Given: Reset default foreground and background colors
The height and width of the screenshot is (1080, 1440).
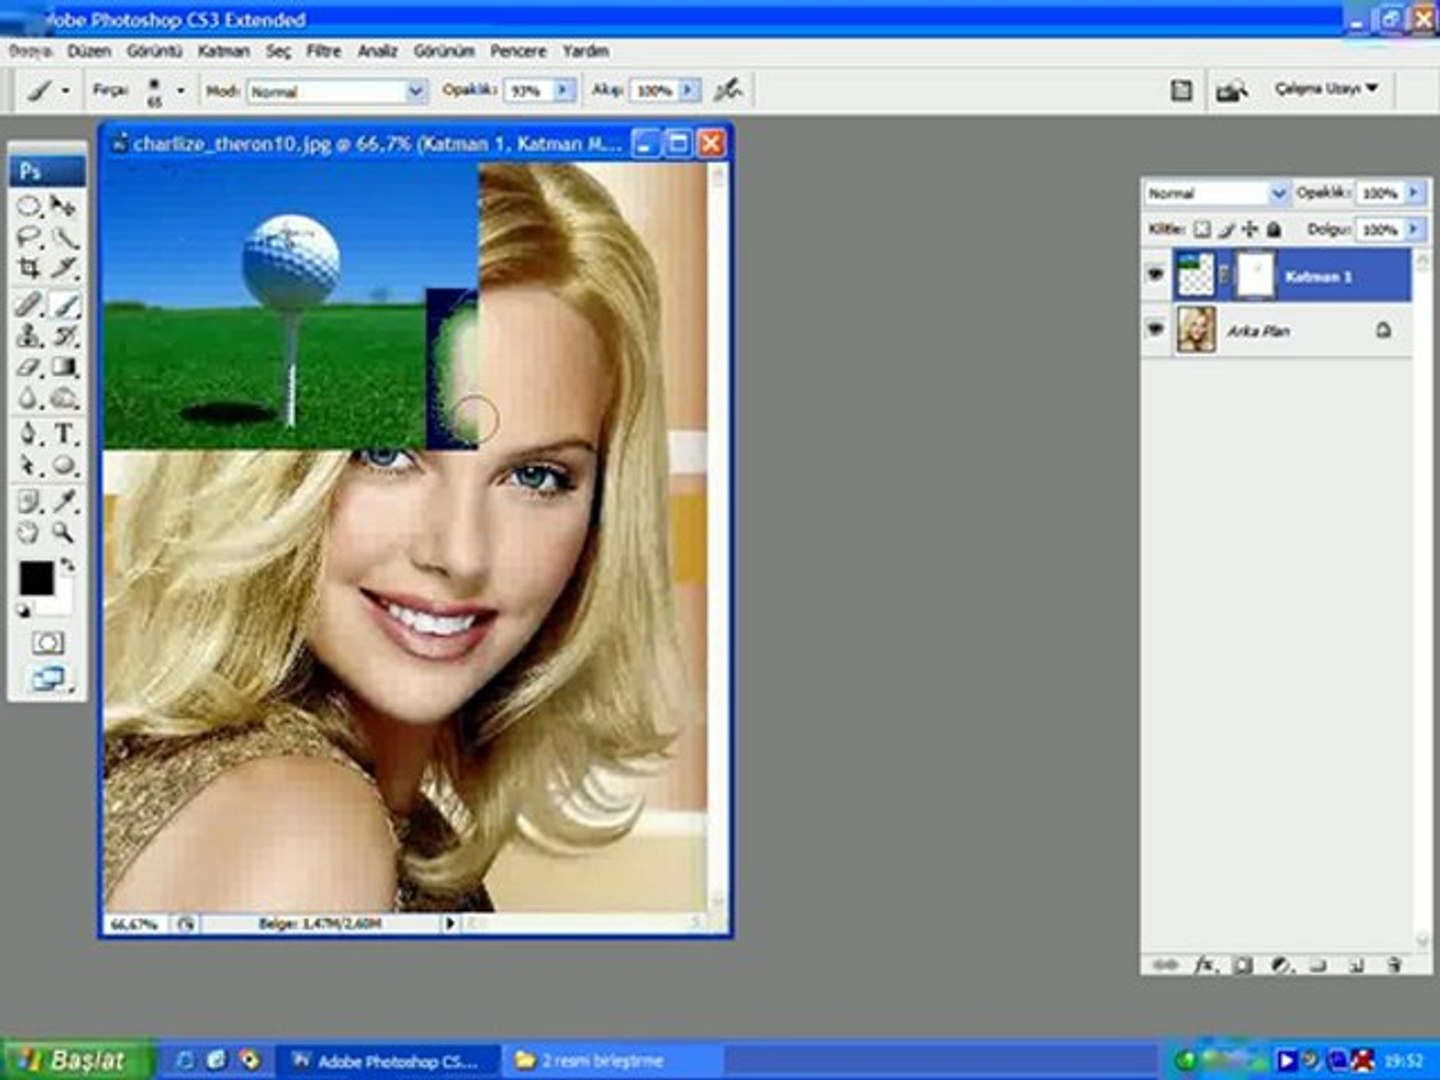Looking at the screenshot, I should pos(24,610).
